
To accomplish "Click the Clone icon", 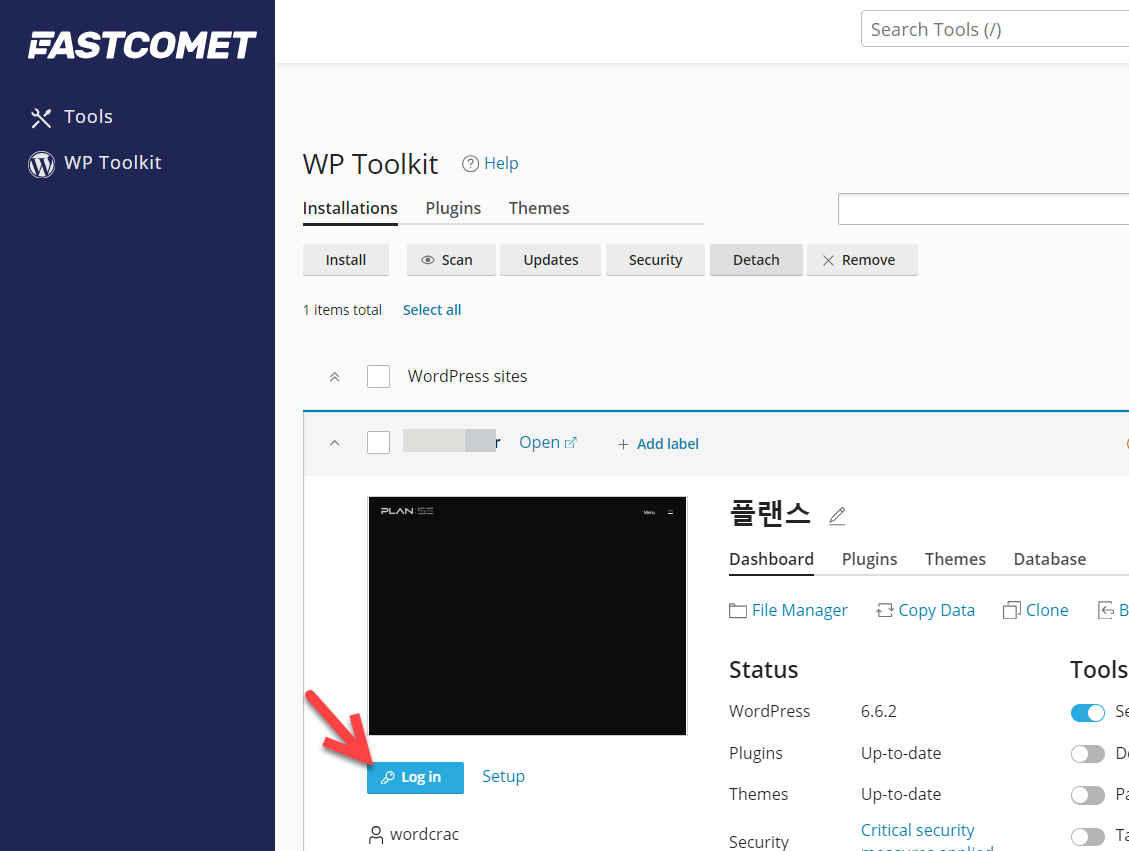I will pyautogui.click(x=1011, y=611).
